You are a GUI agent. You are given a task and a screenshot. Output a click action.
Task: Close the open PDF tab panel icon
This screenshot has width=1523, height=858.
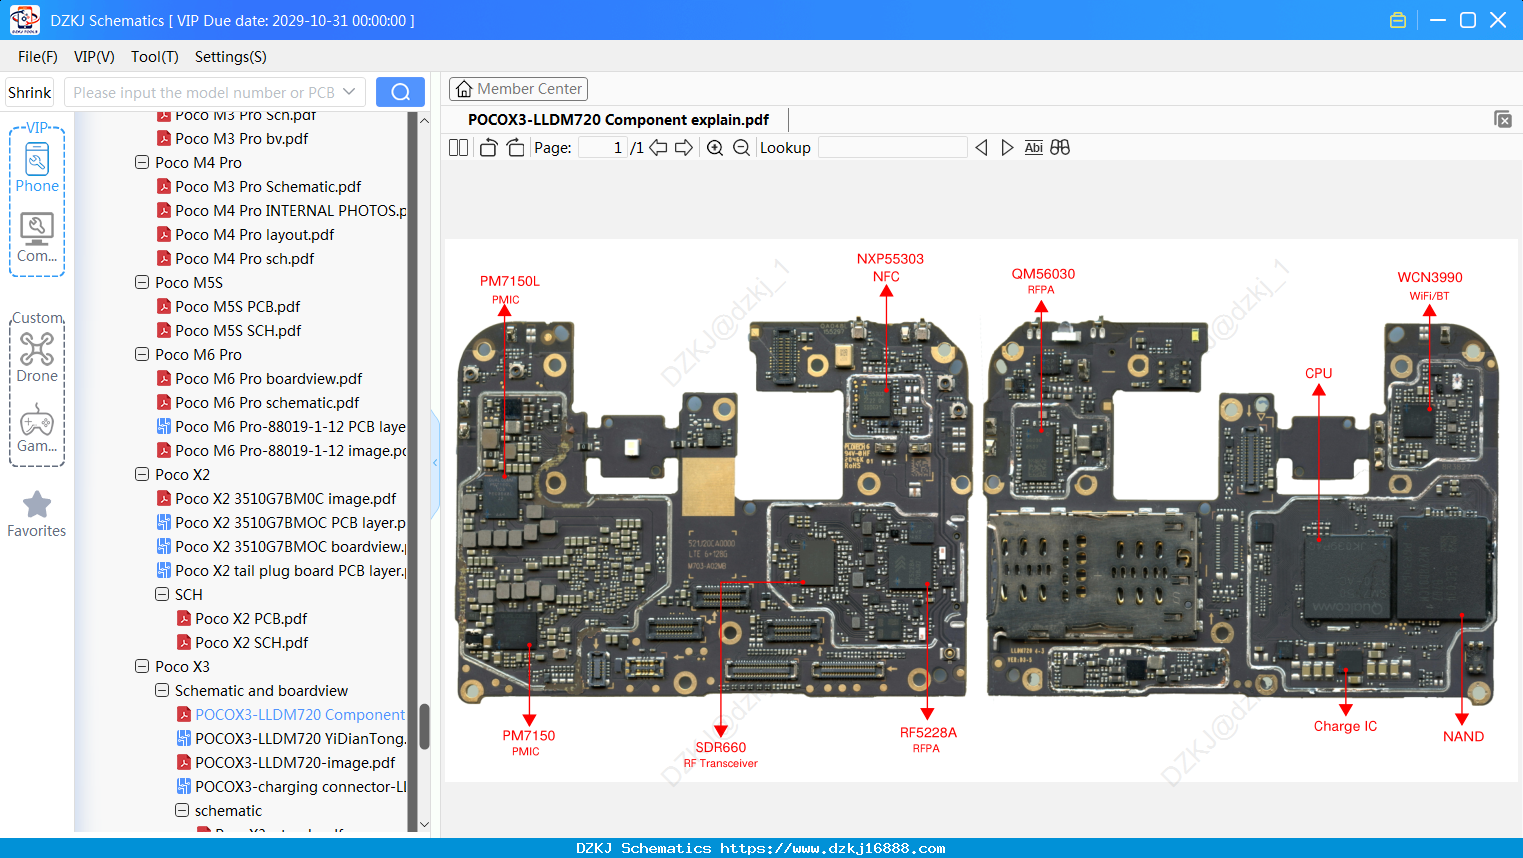tap(1502, 119)
